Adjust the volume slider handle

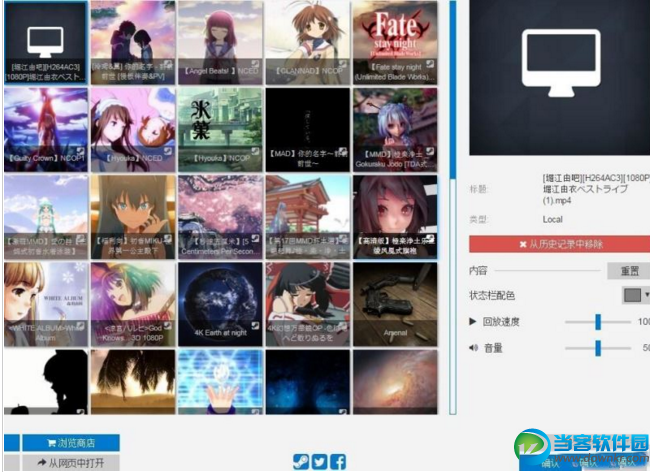tap(598, 348)
